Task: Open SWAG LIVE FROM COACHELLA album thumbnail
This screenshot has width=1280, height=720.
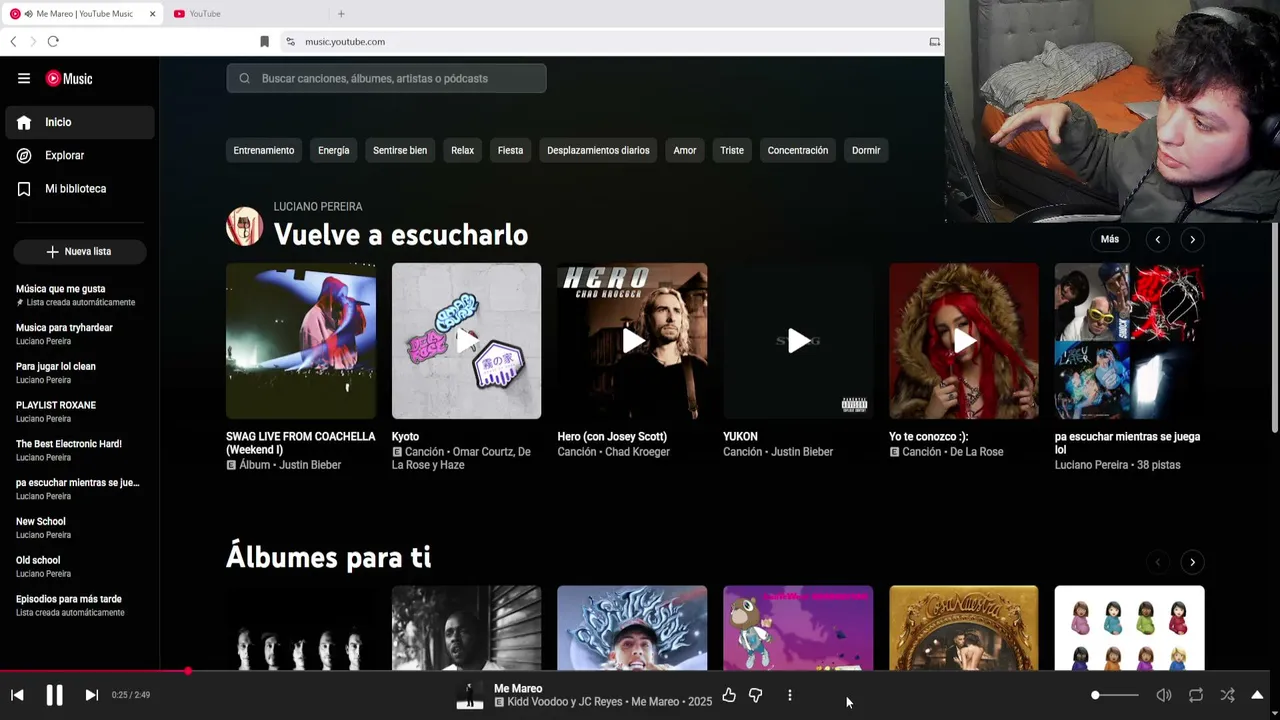Action: coord(301,341)
